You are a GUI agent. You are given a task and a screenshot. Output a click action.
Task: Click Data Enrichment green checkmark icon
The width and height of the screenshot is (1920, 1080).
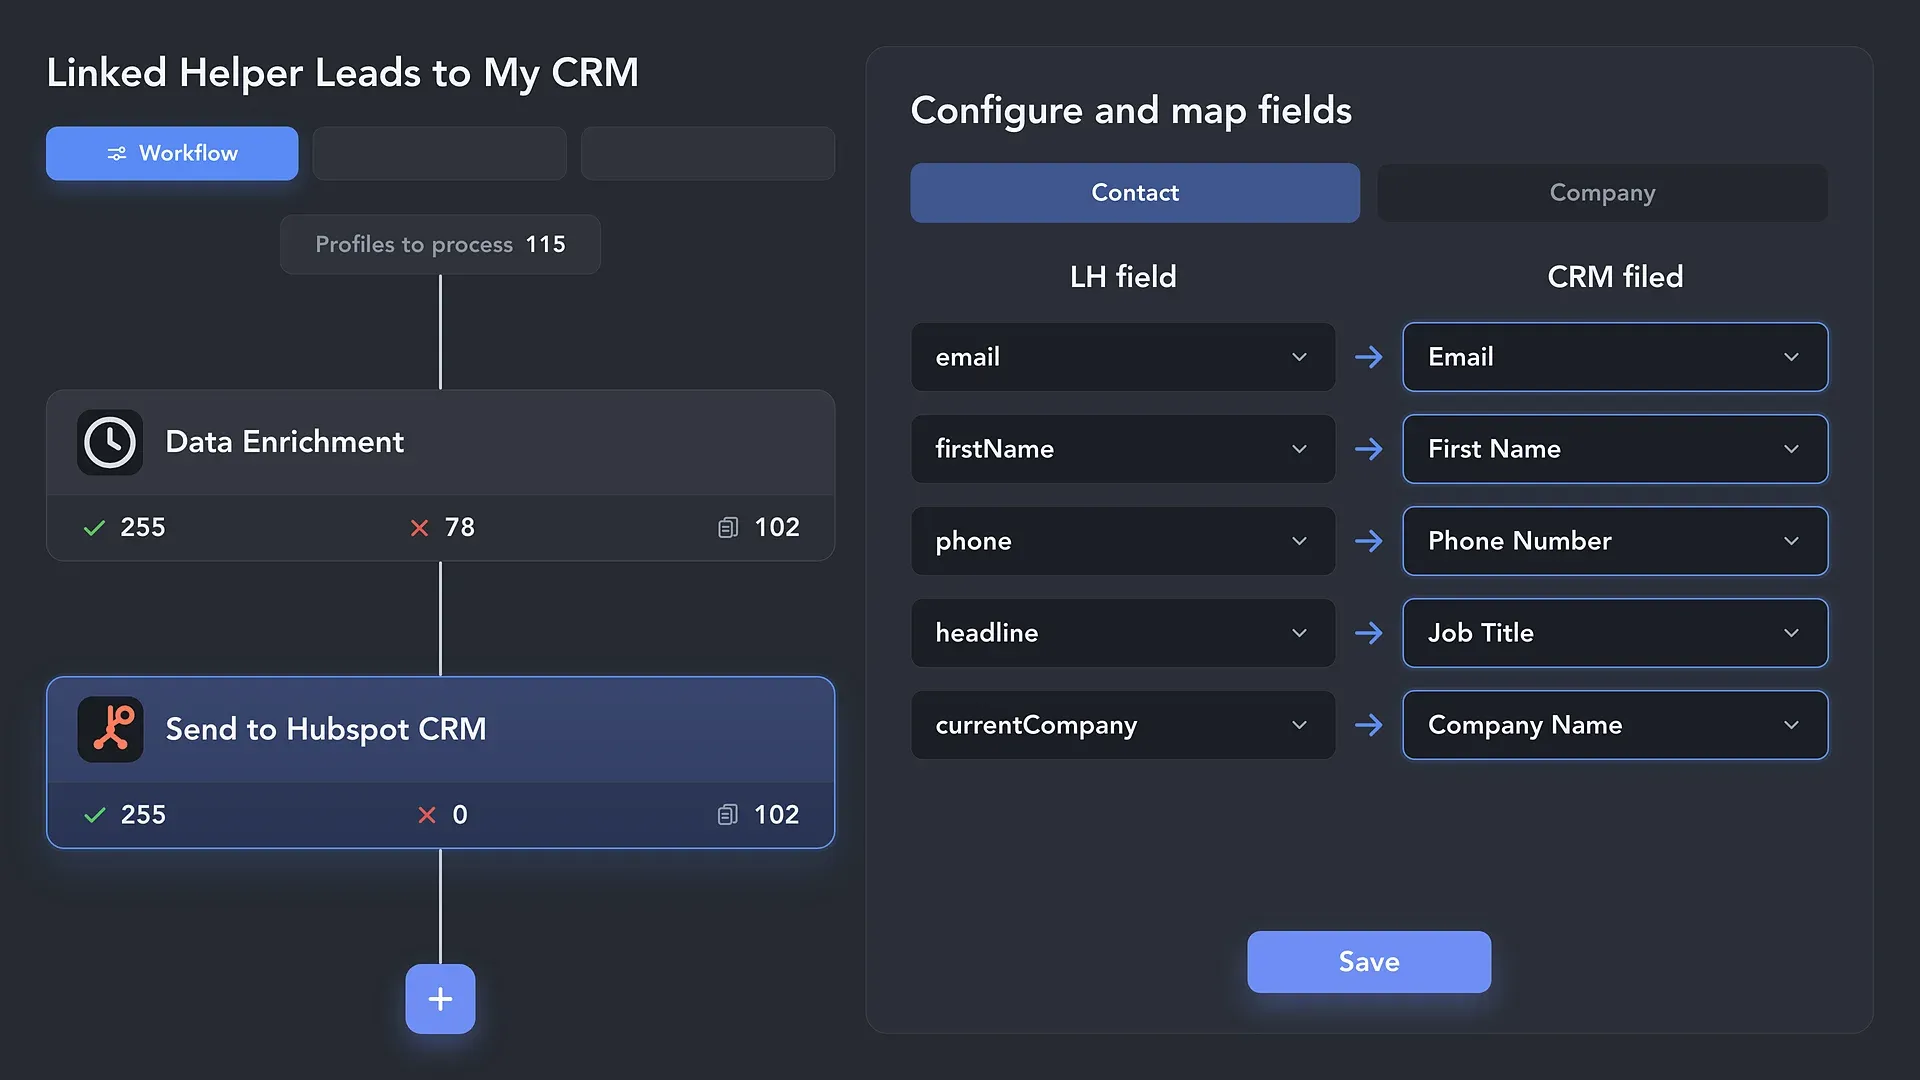pos(95,528)
